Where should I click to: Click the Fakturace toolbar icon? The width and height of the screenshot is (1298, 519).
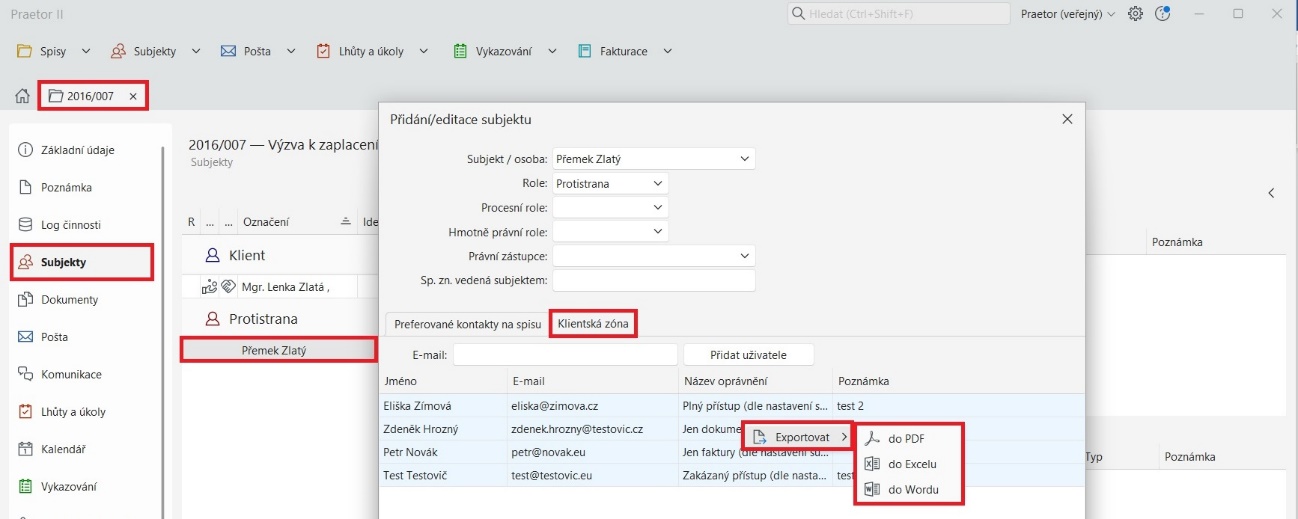pyautogui.click(x=584, y=51)
